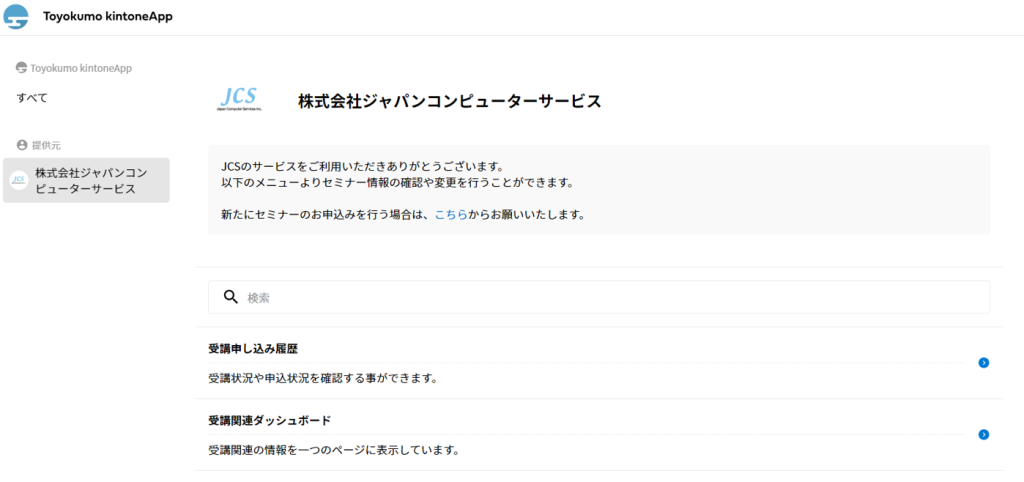Click the Toyokumo kintoneApp header title
The image size is (1024, 482).
click(108, 17)
